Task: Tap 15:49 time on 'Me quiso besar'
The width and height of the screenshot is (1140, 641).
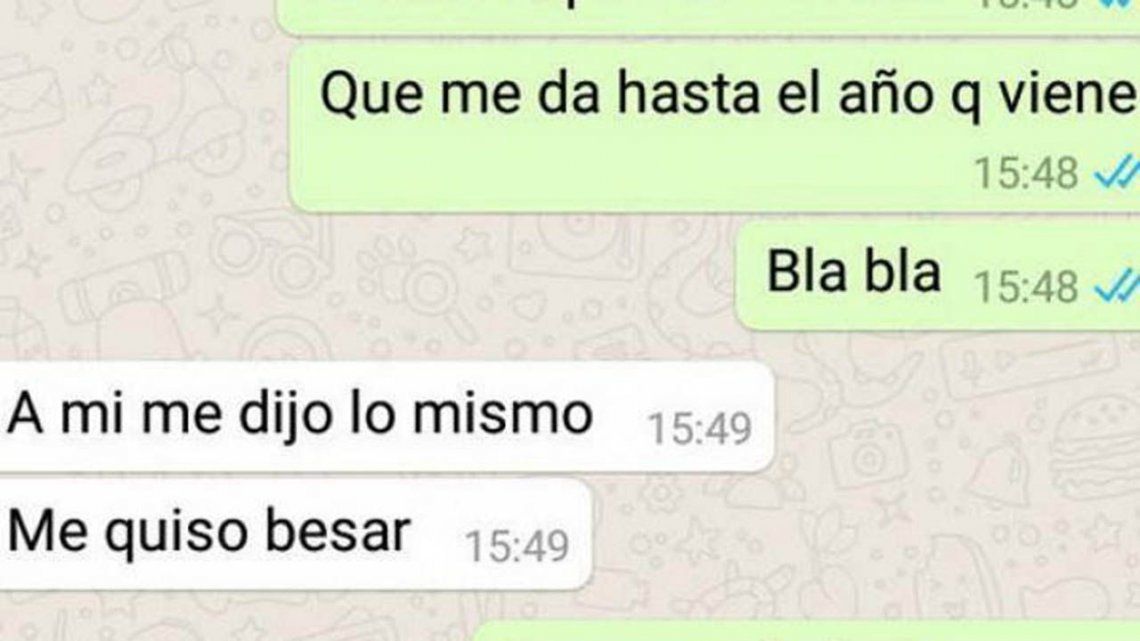Action: 516,546
